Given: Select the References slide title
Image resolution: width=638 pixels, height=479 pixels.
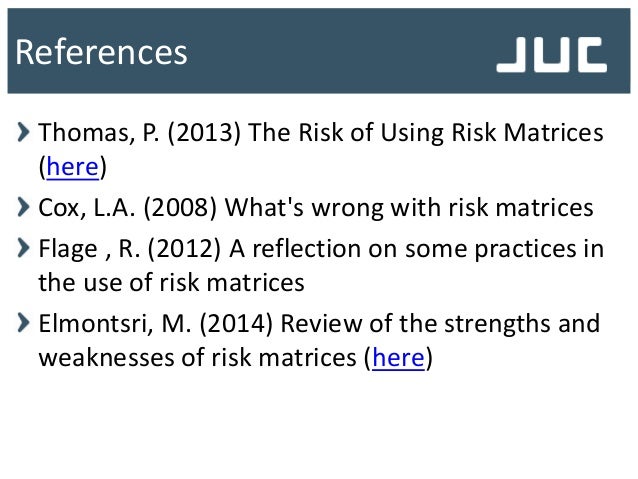Looking at the screenshot, I should (101, 52).
